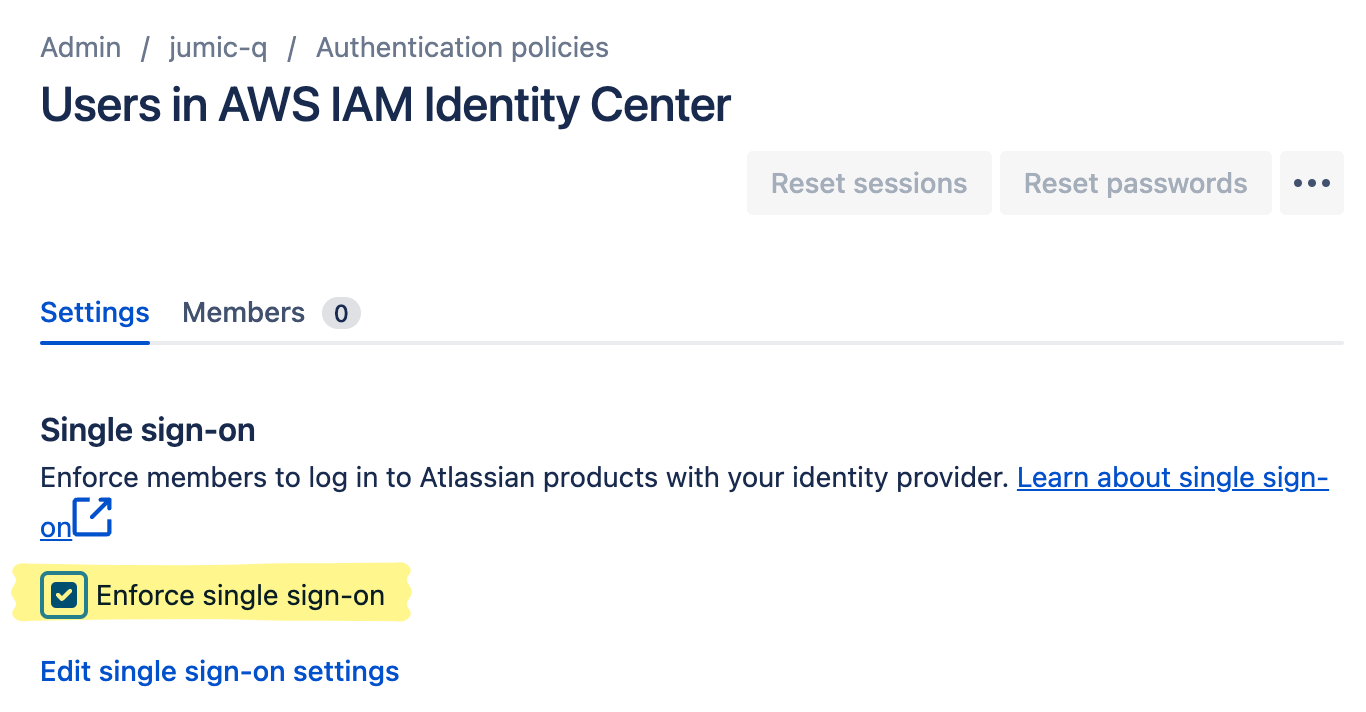Switch to the Settings tab
1366x712 pixels.
(95, 313)
